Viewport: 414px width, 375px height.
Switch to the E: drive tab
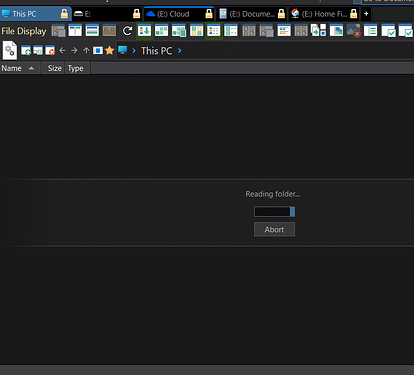point(107,14)
